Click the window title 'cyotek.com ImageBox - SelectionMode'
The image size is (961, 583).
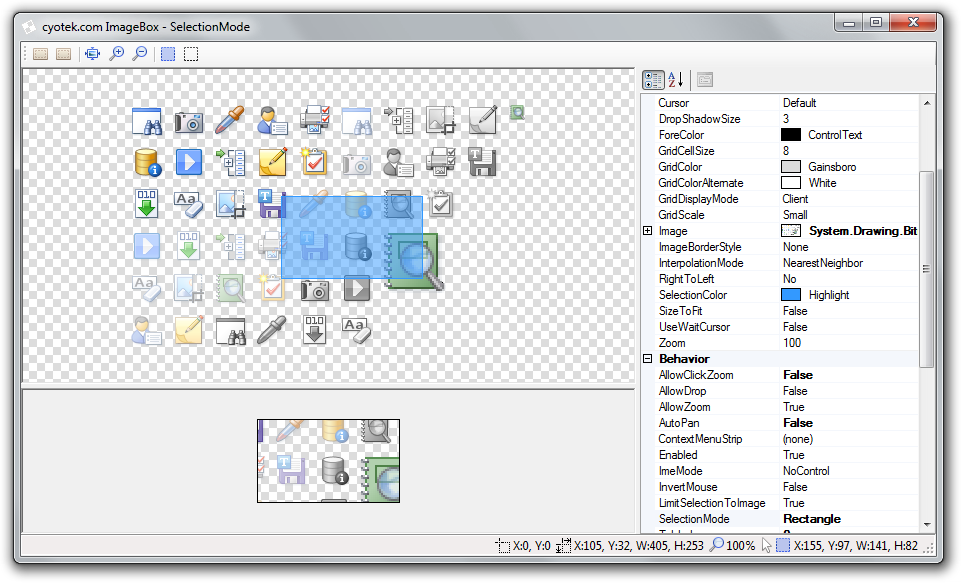(x=146, y=27)
